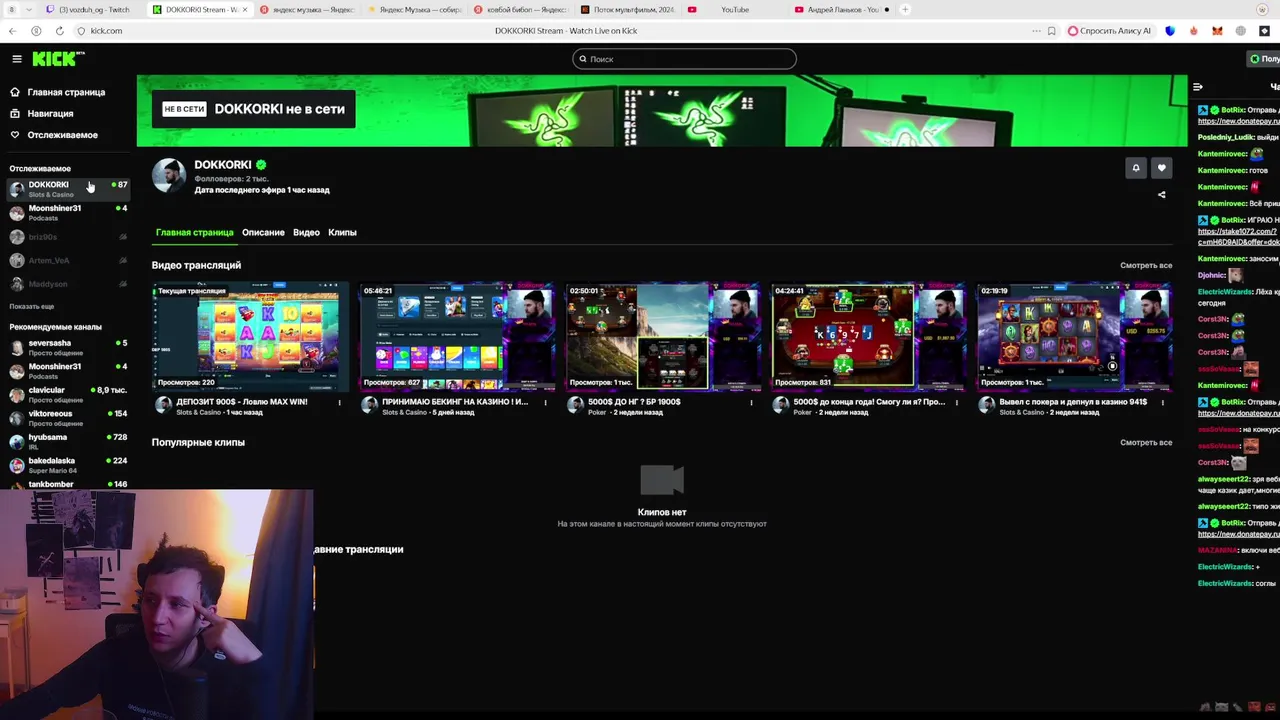
Task: Open the 04:24:41 poker video thumbnail
Action: [x=868, y=336]
